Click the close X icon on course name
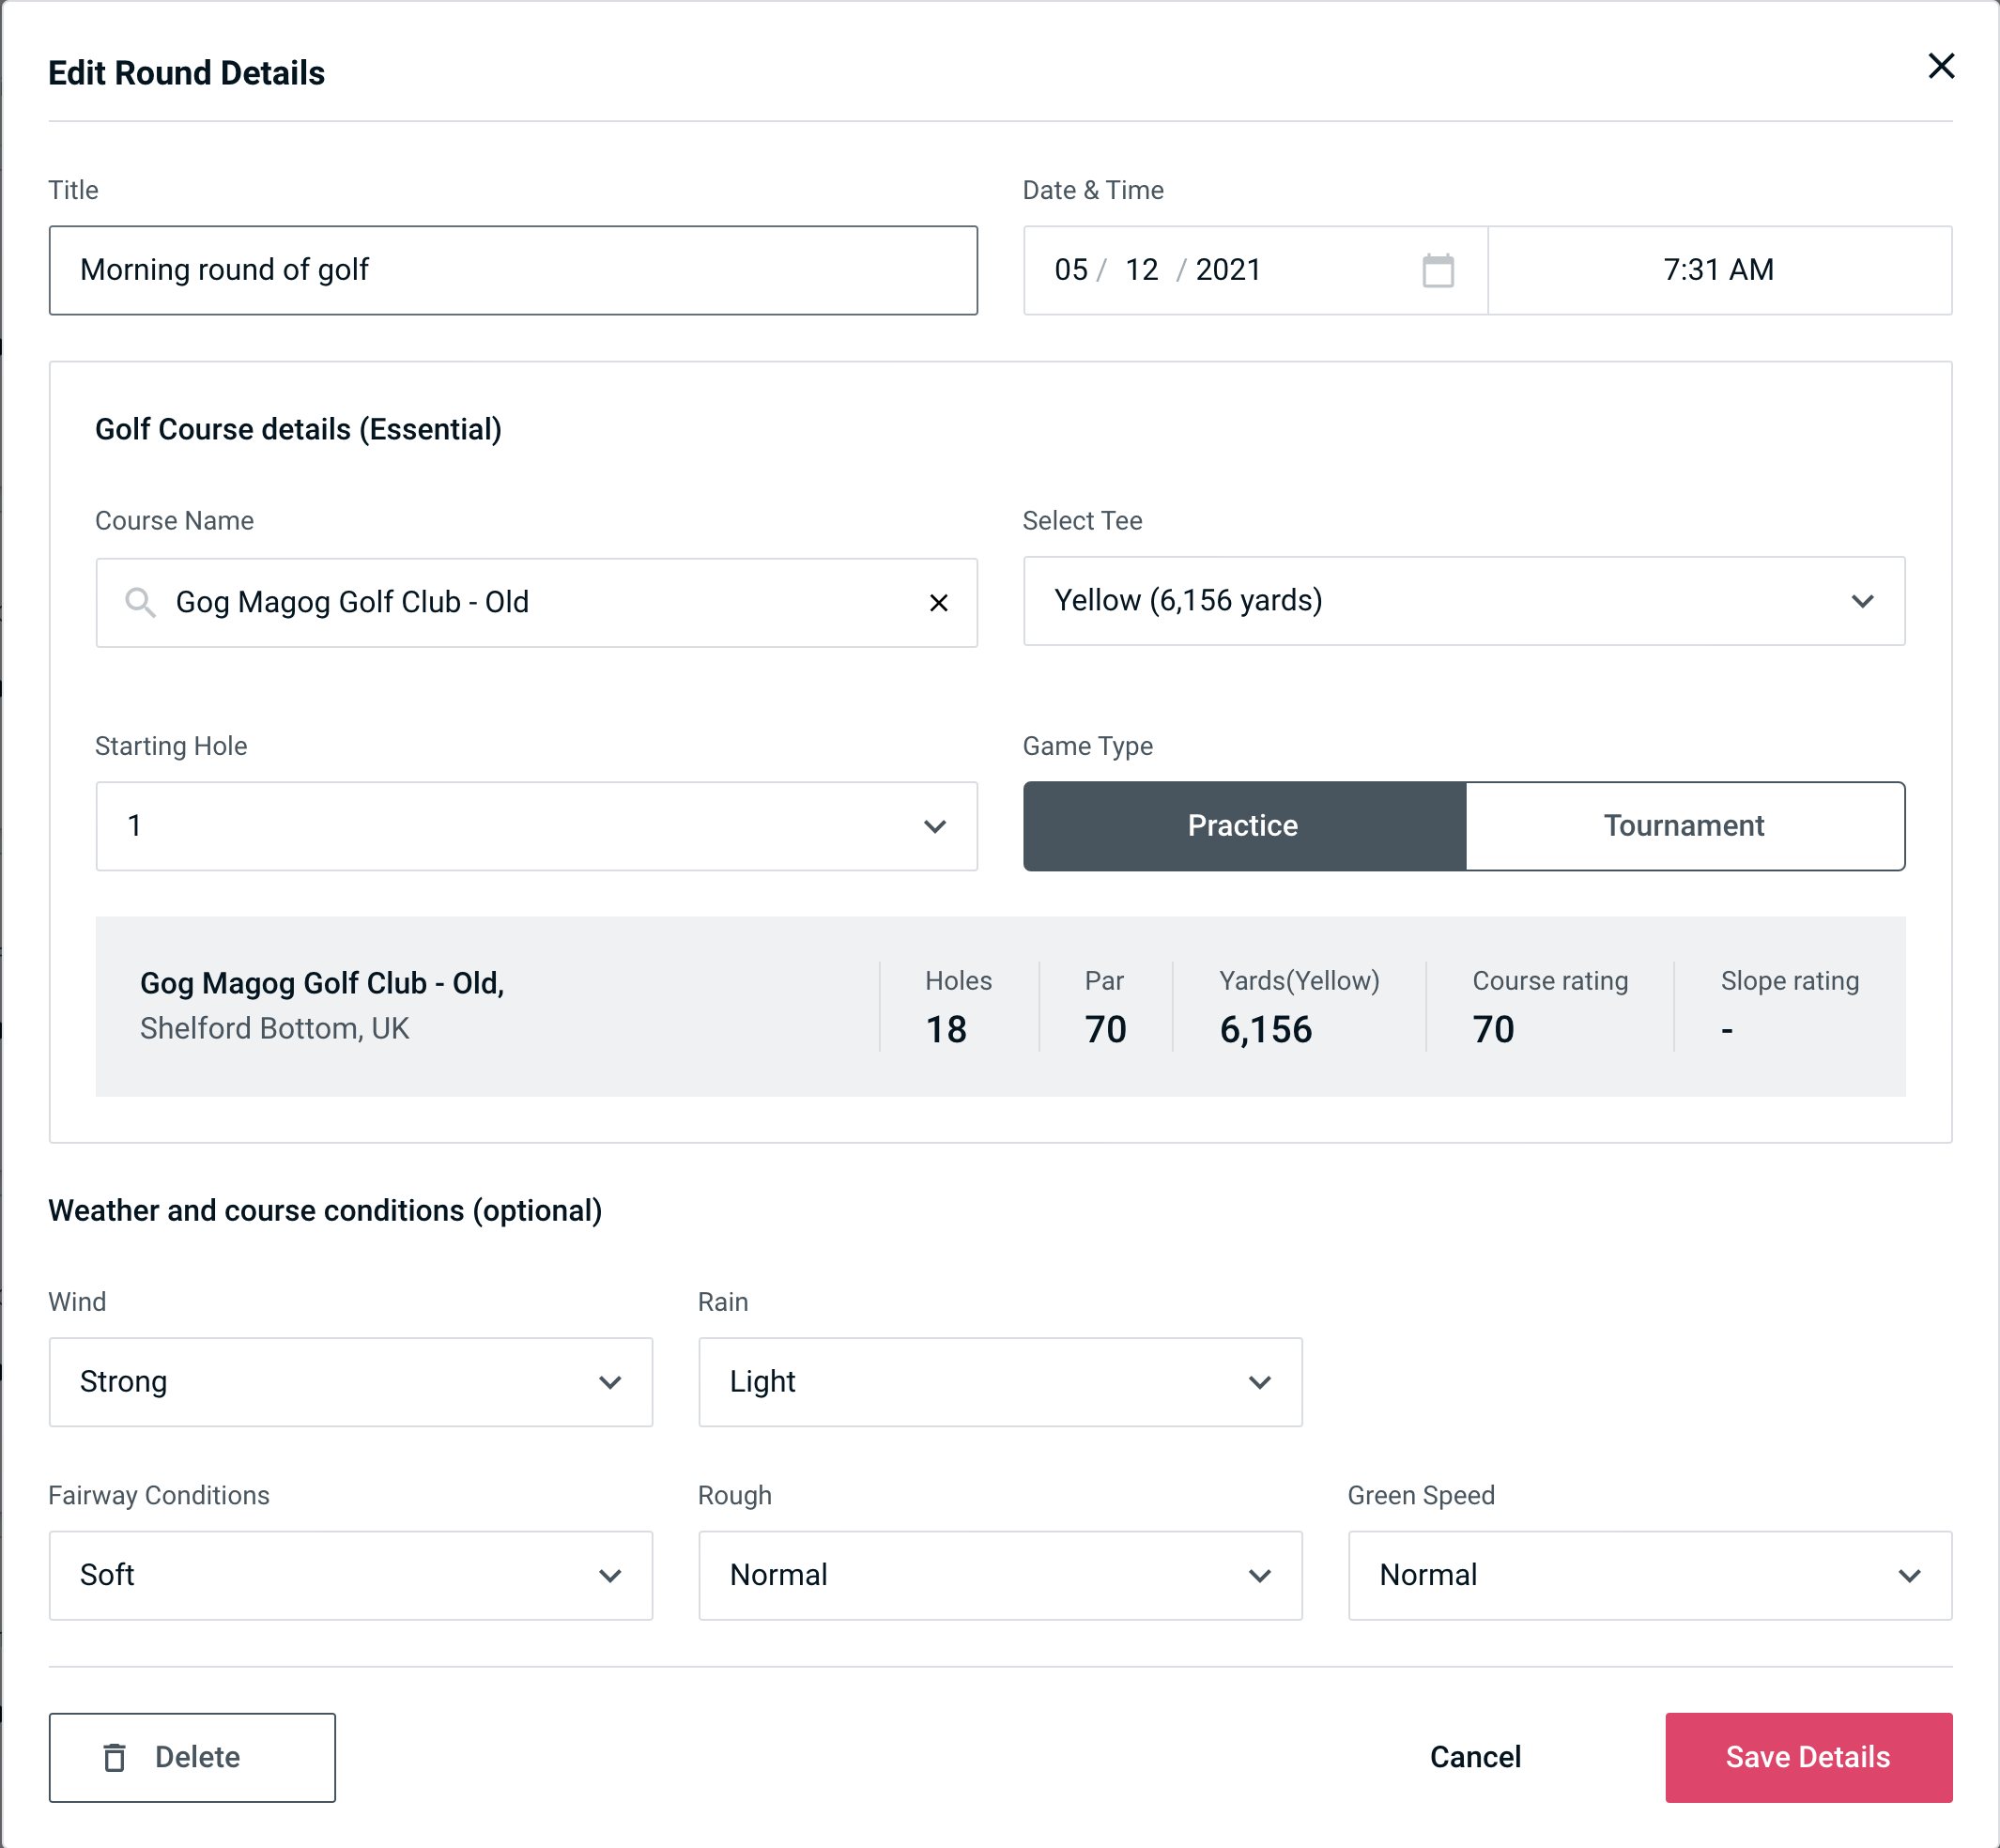This screenshot has height=1848, width=2000. 937,601
